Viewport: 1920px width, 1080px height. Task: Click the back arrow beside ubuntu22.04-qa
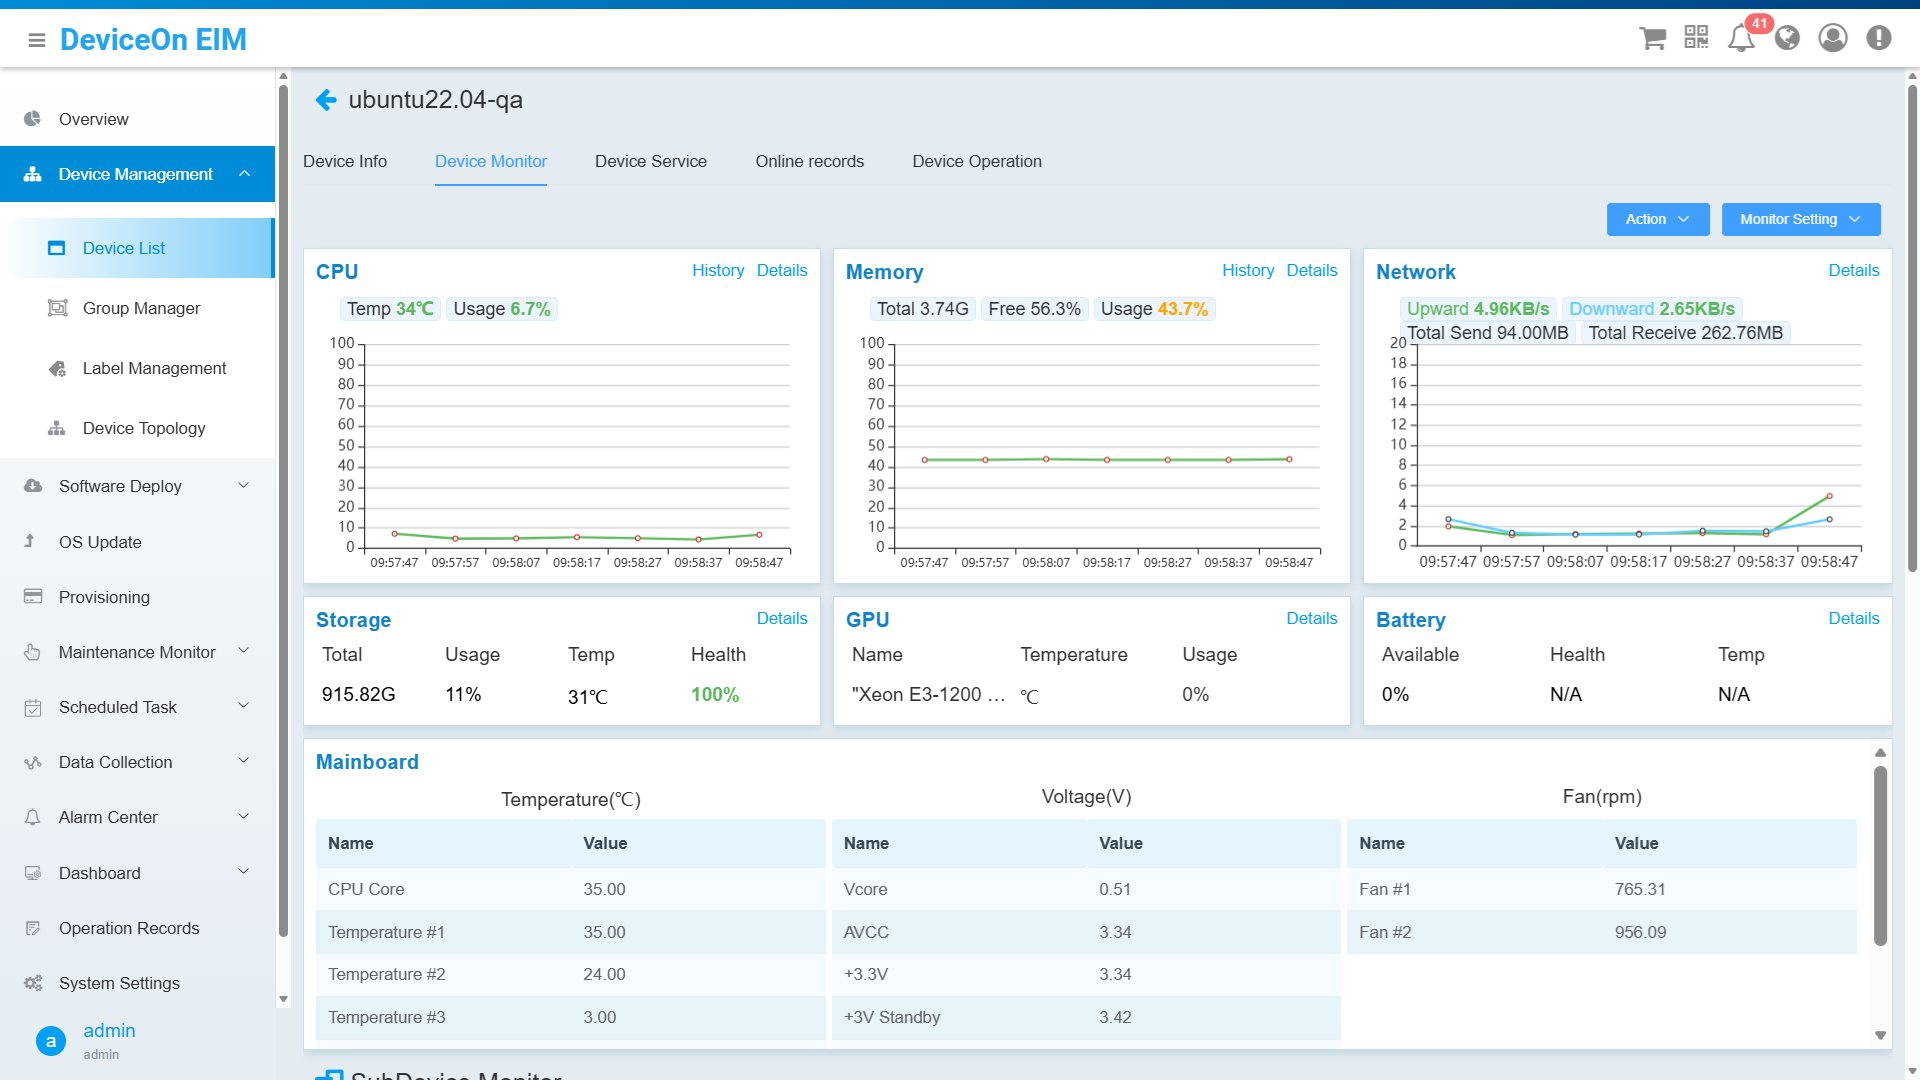[326, 100]
